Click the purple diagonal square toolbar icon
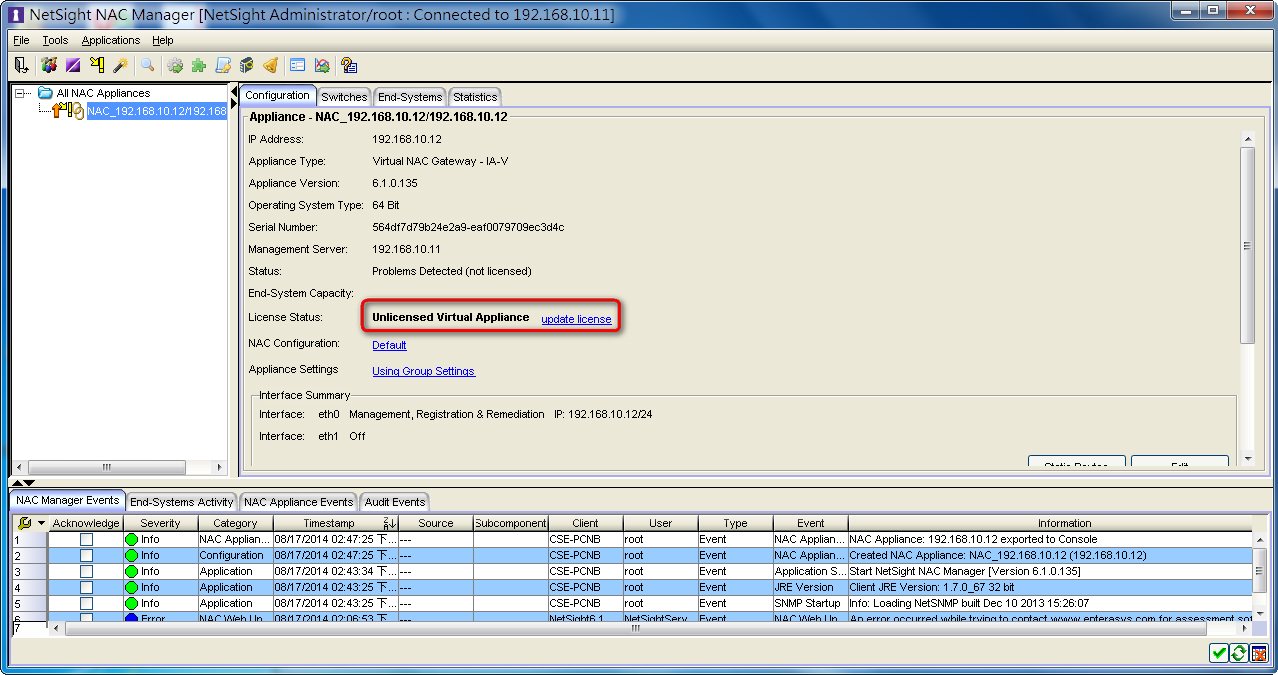 (73, 65)
